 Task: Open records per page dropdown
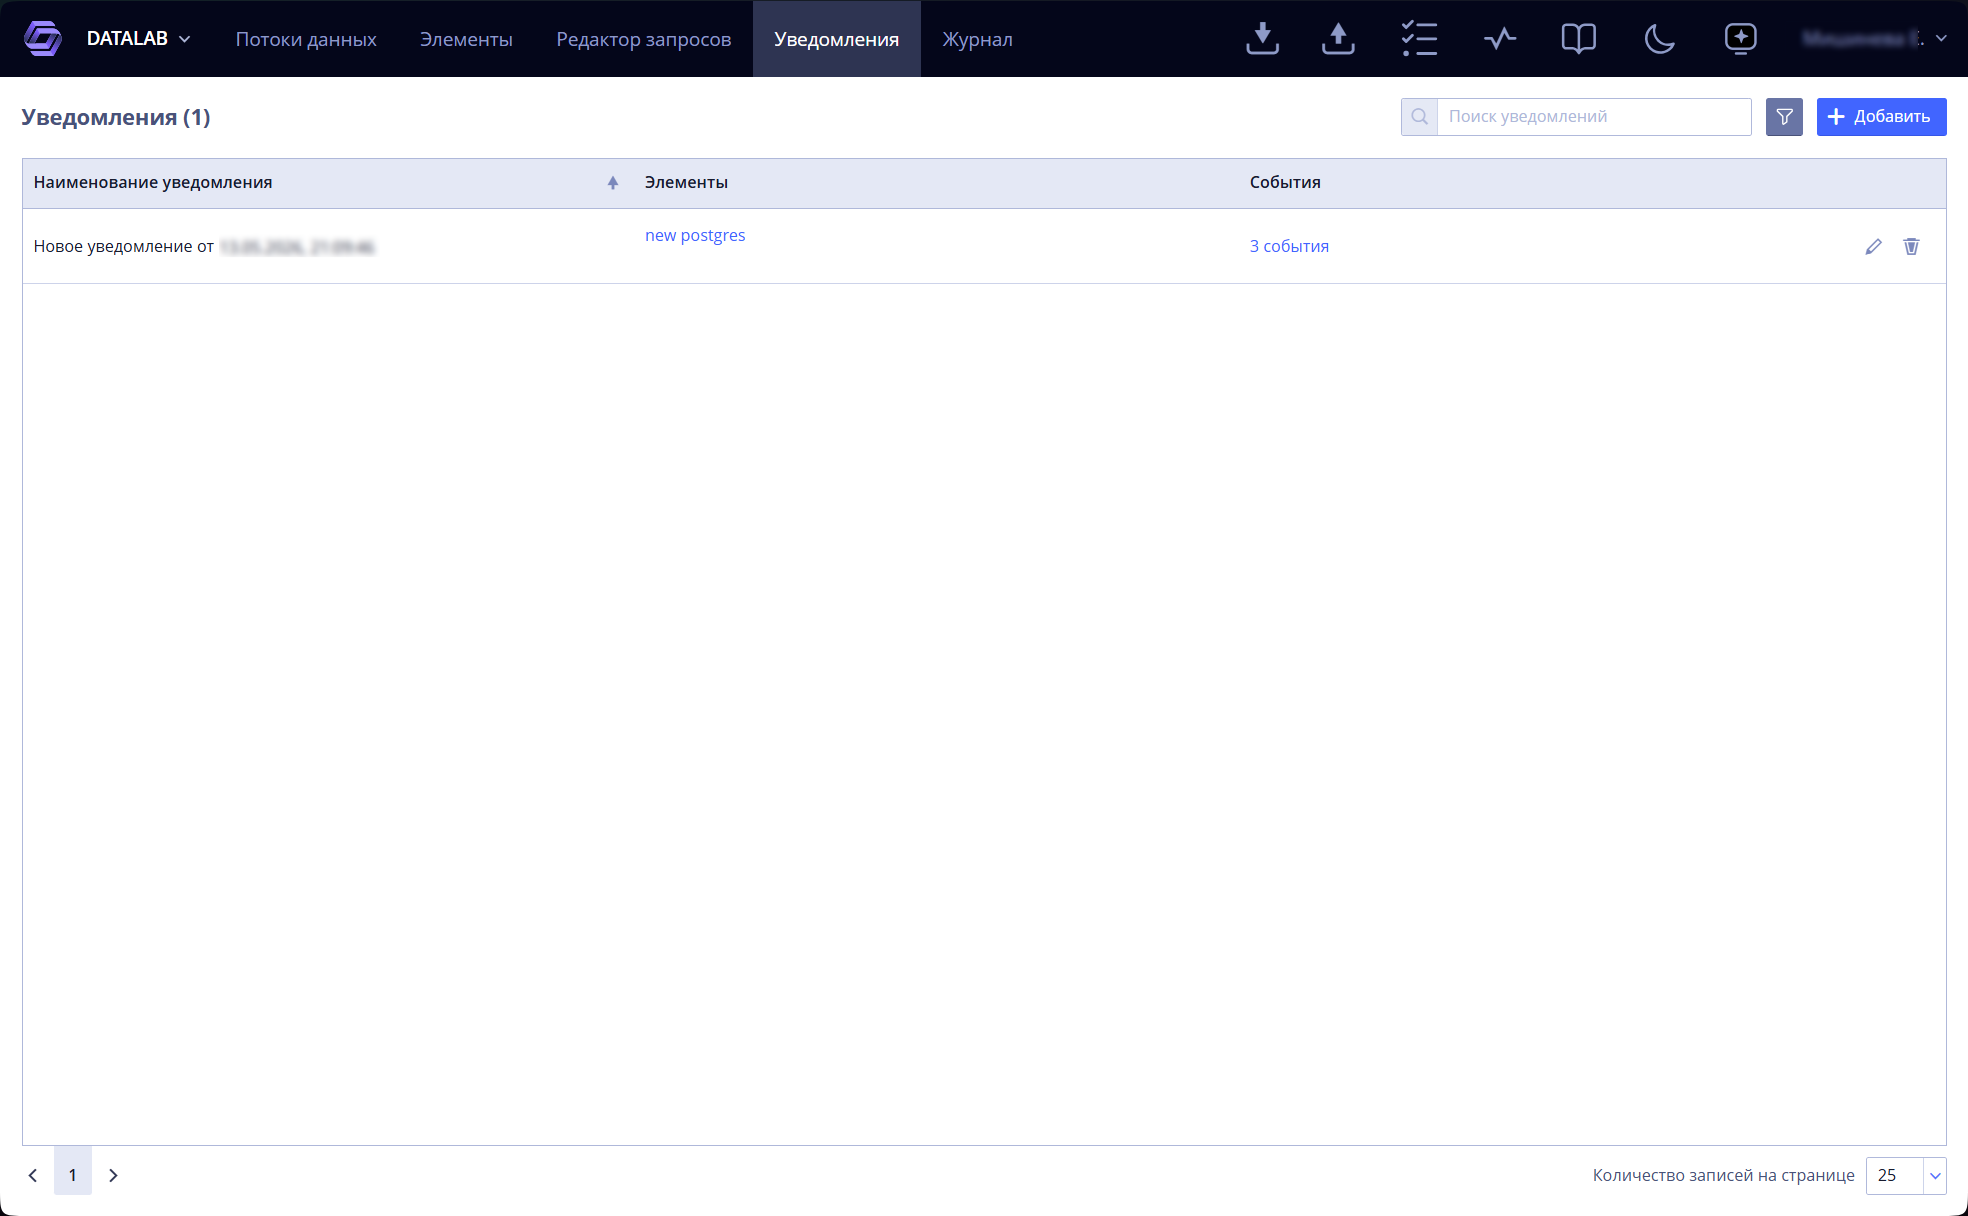[1905, 1175]
